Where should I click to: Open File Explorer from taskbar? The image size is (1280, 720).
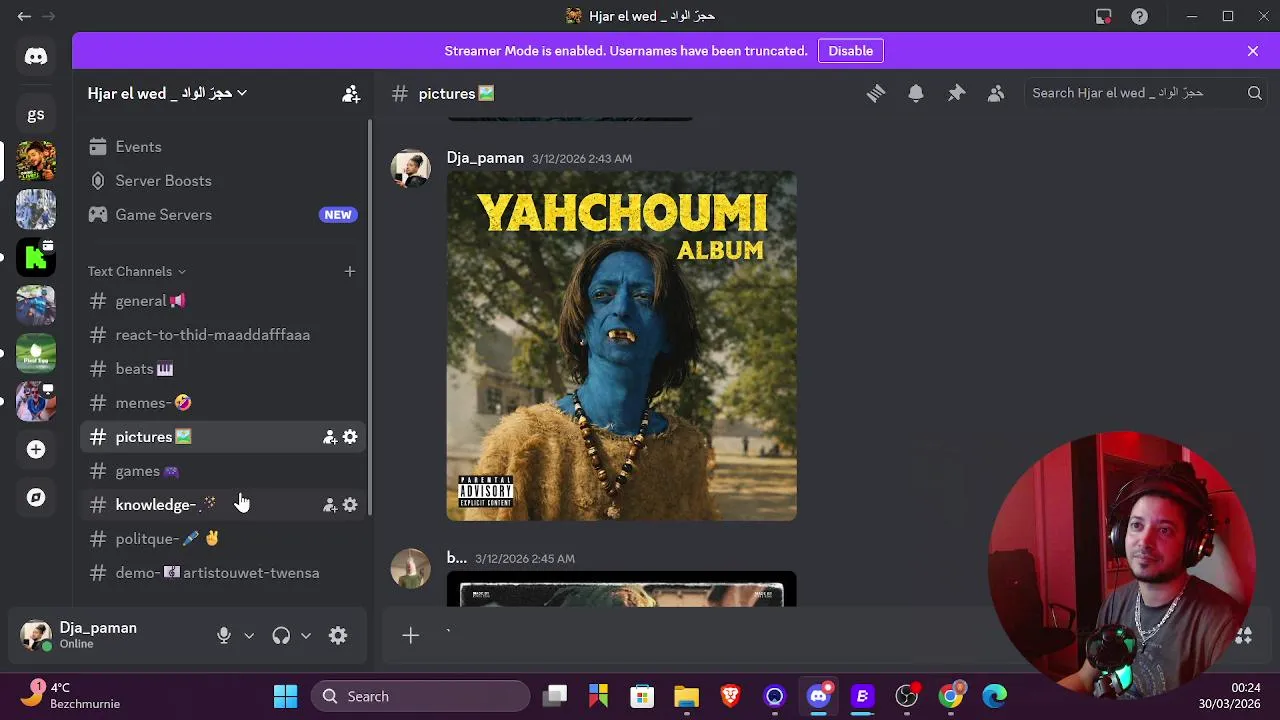point(686,696)
